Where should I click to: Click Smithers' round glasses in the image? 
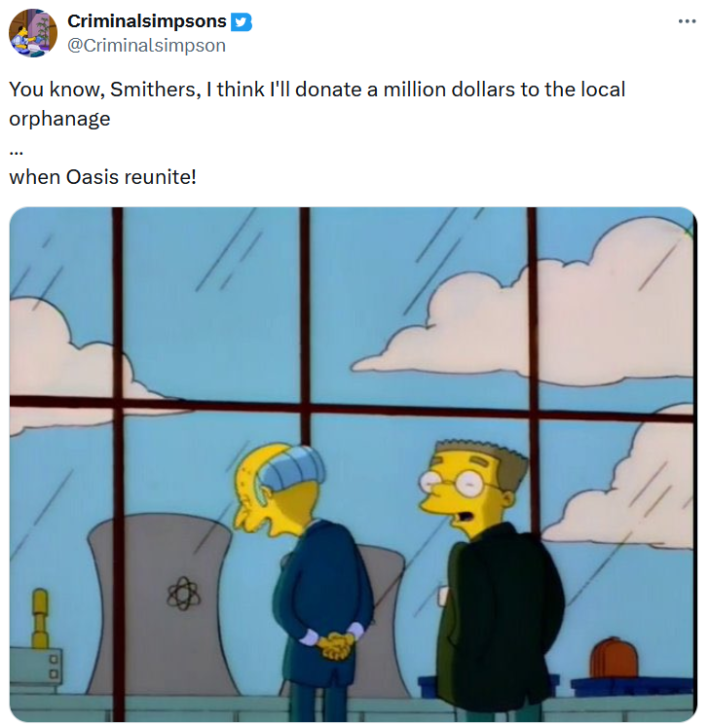pyautogui.click(x=452, y=483)
